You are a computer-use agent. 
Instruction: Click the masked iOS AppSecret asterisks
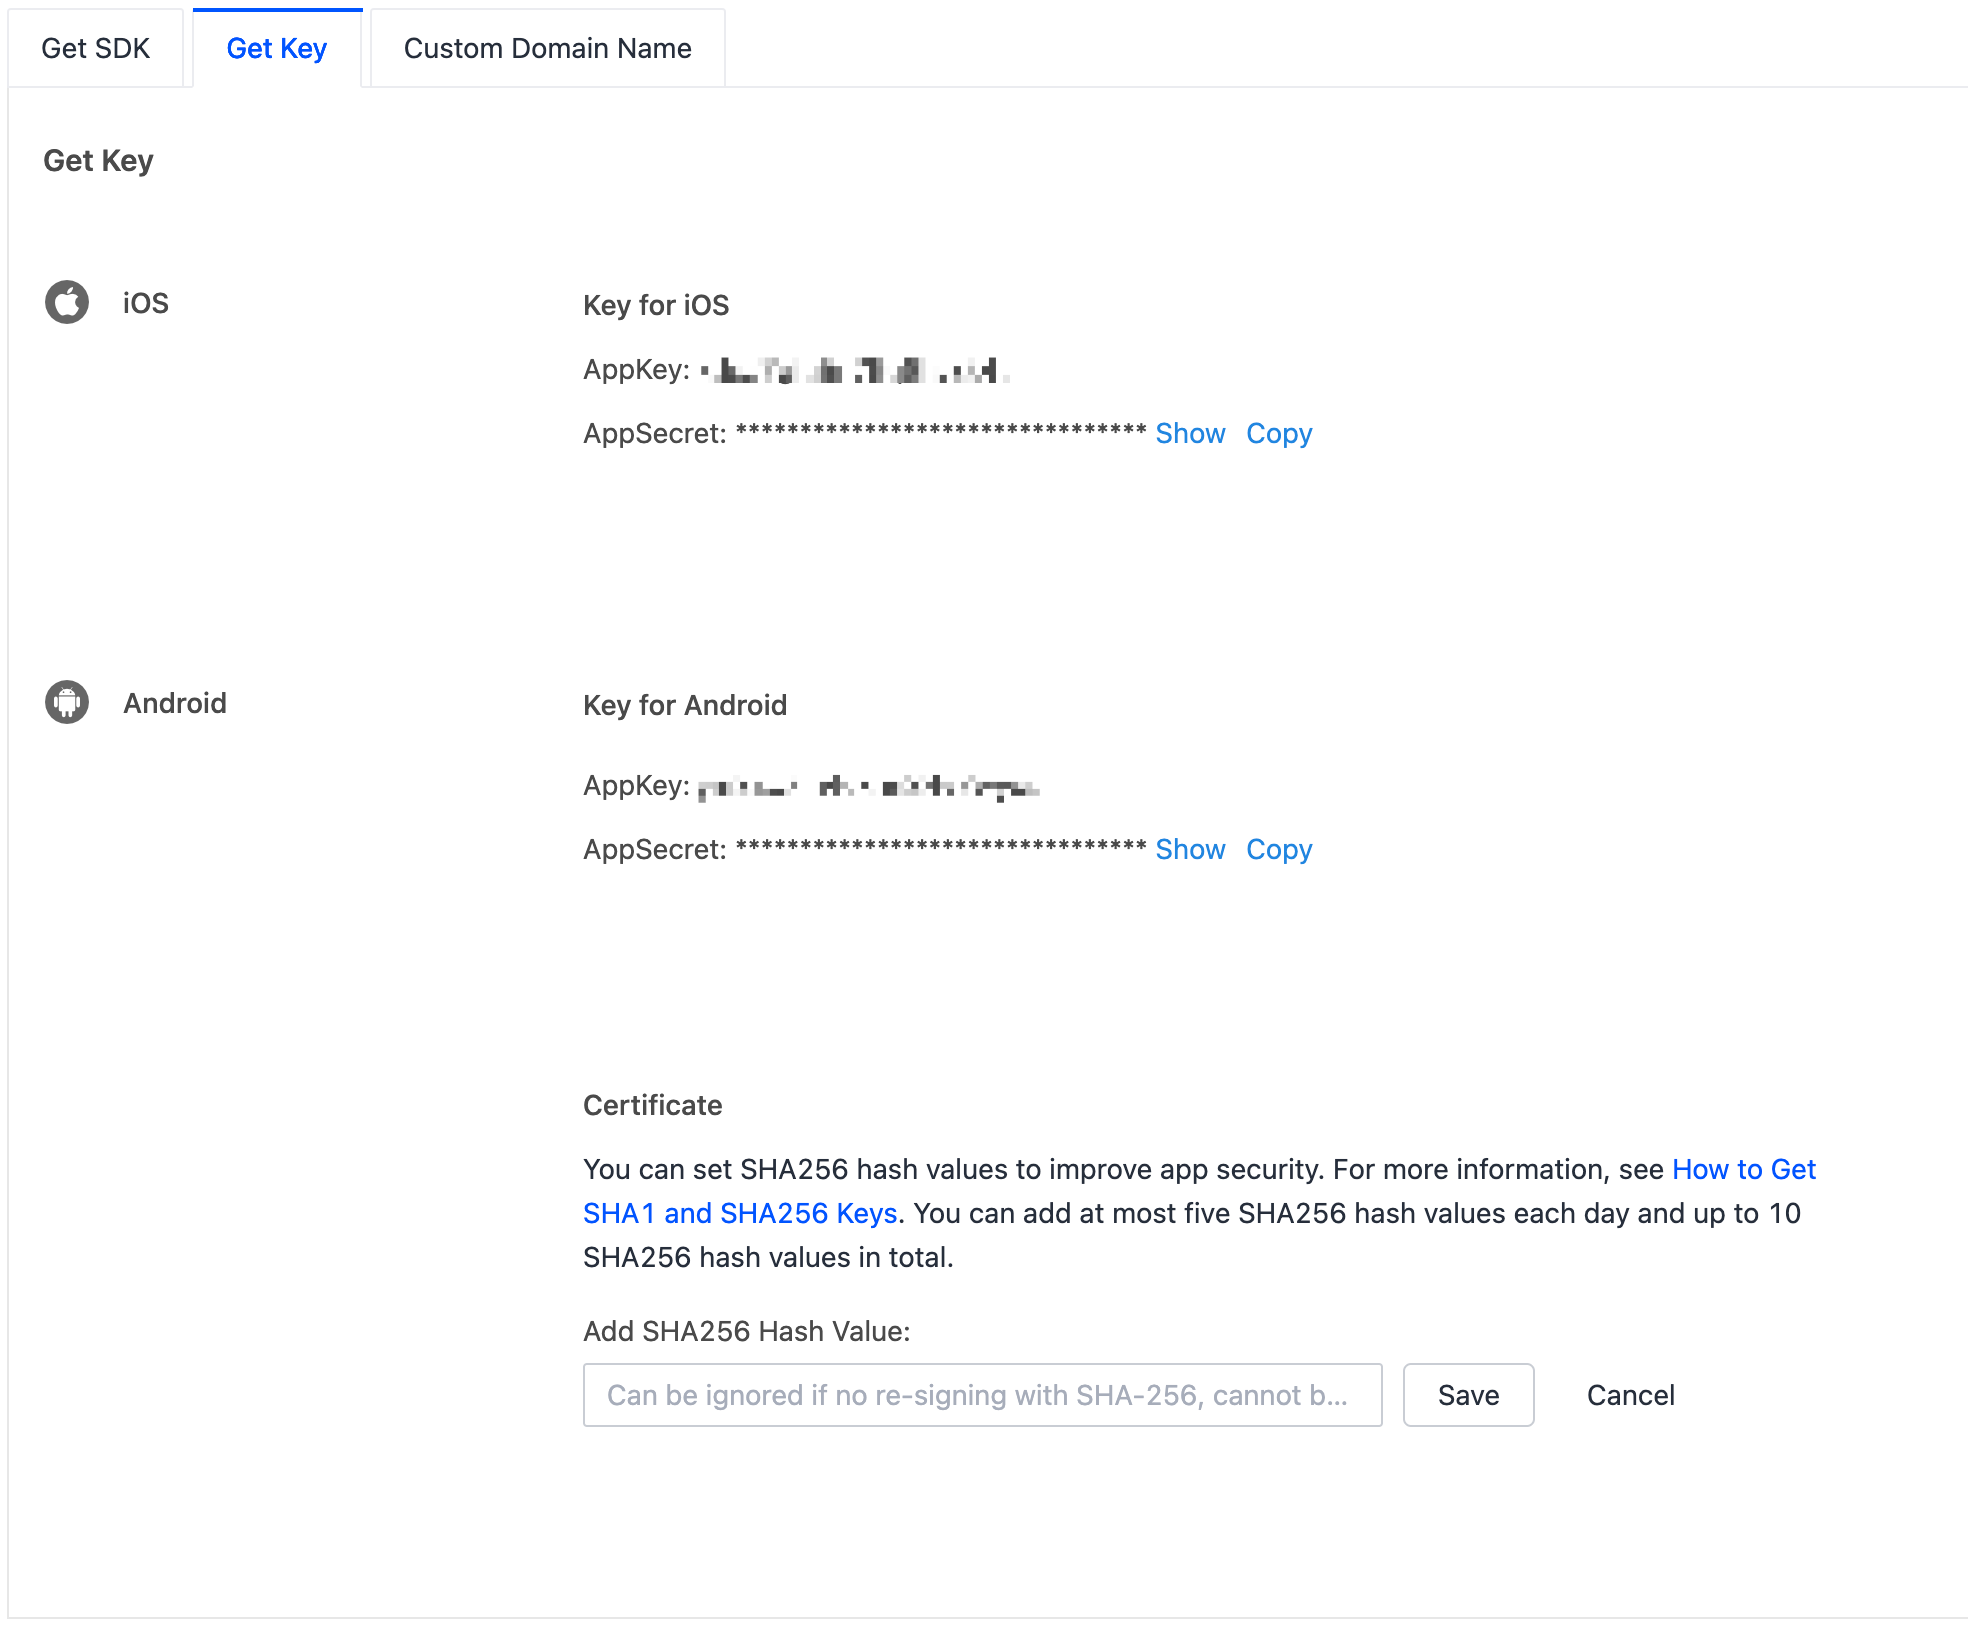[x=940, y=431]
